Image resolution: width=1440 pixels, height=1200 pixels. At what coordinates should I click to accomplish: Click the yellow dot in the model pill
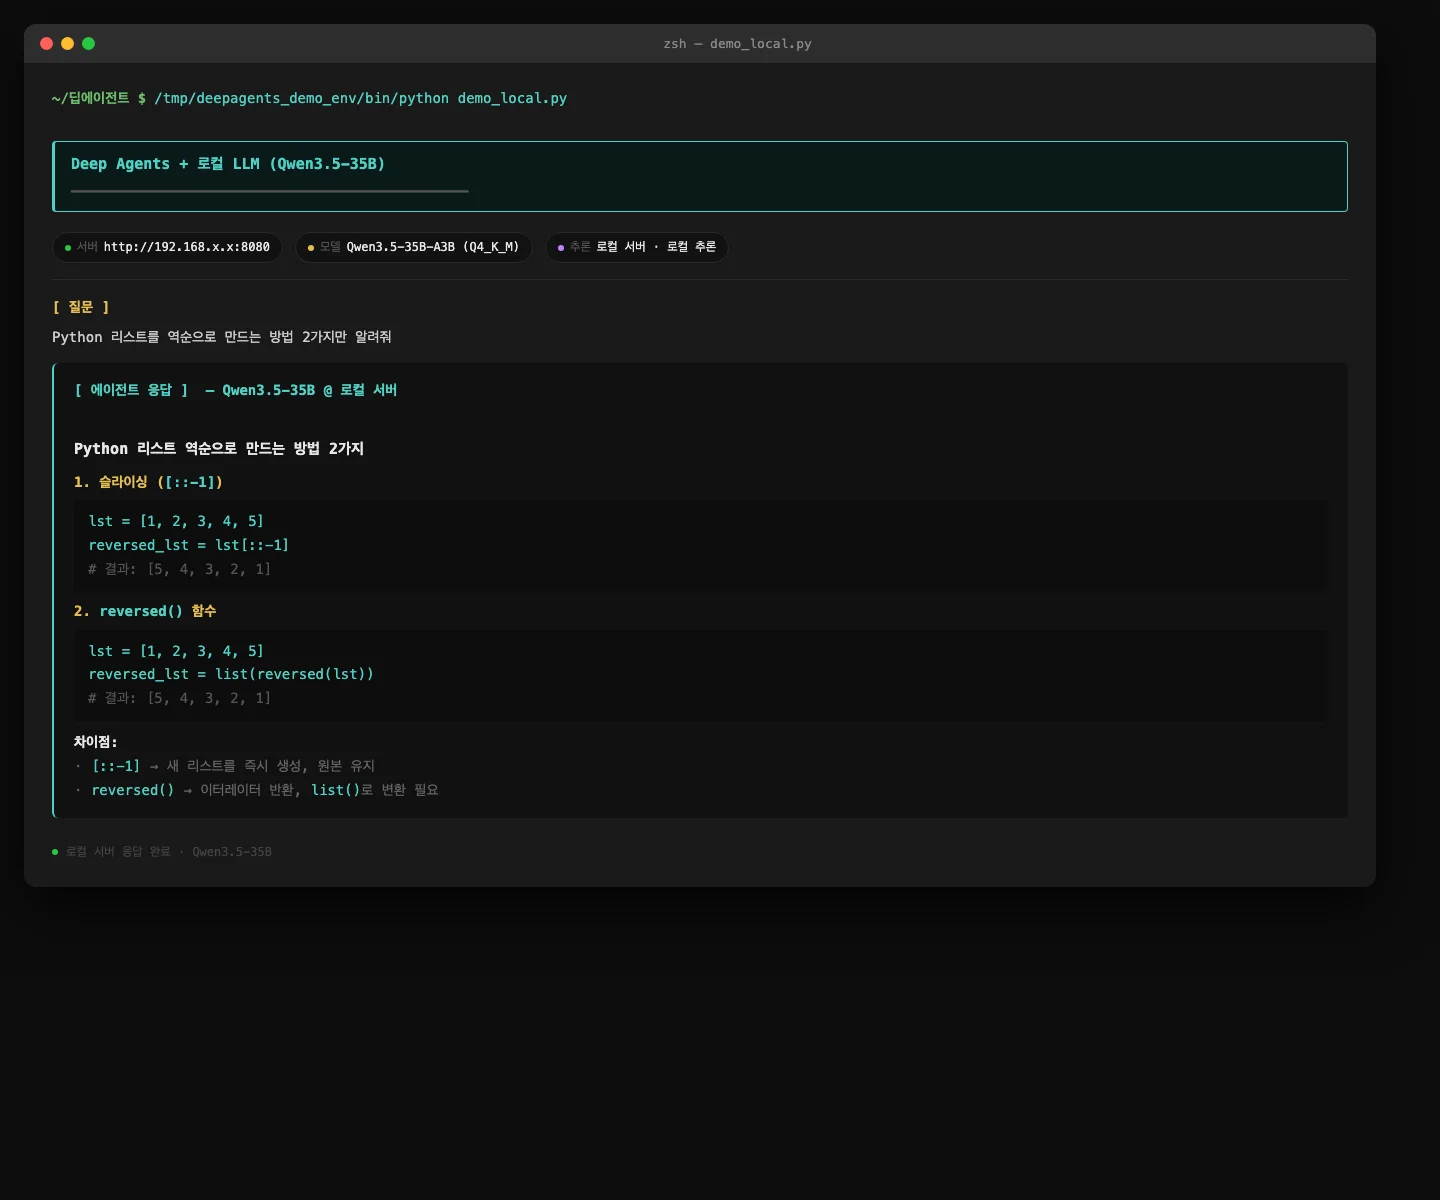click(311, 248)
